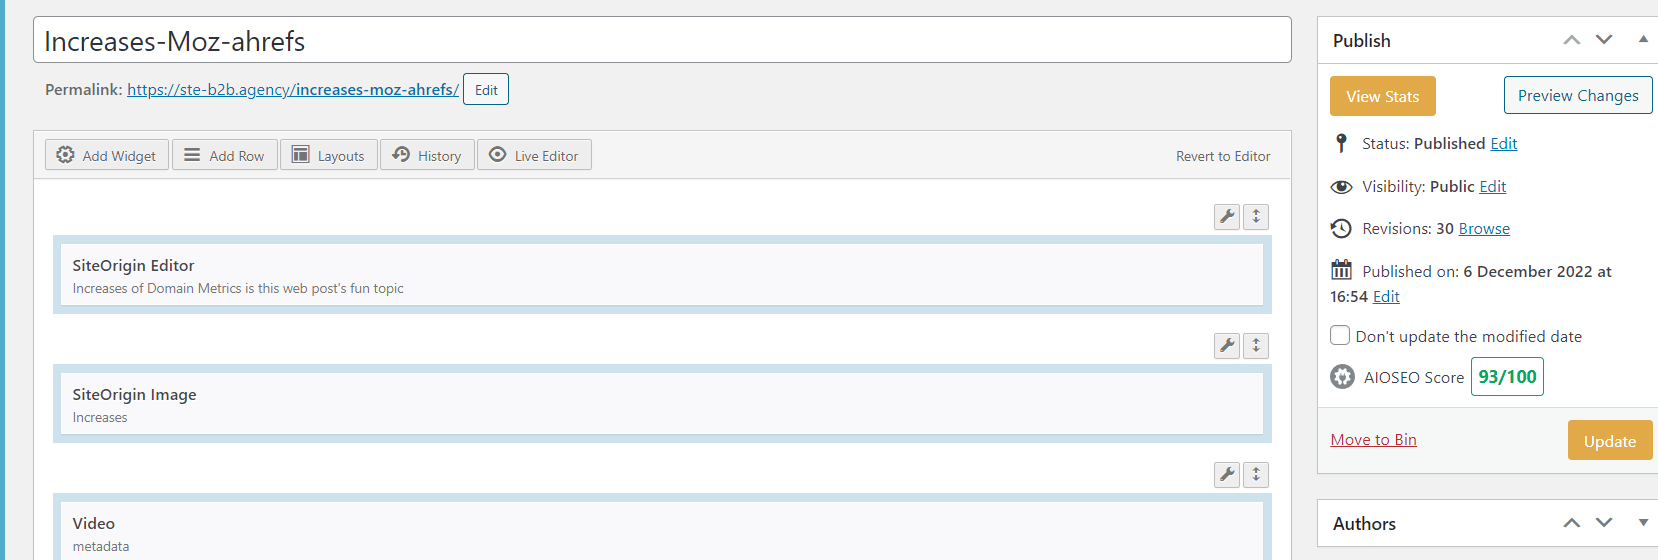Browse the 30 revisions
This screenshot has width=1658, height=560.
(1484, 229)
